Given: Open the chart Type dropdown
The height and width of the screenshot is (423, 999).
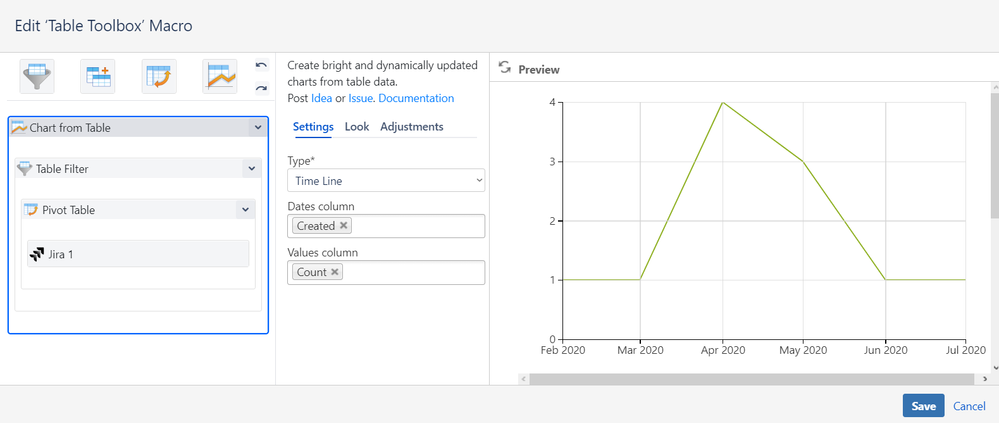Looking at the screenshot, I should pyautogui.click(x=386, y=181).
